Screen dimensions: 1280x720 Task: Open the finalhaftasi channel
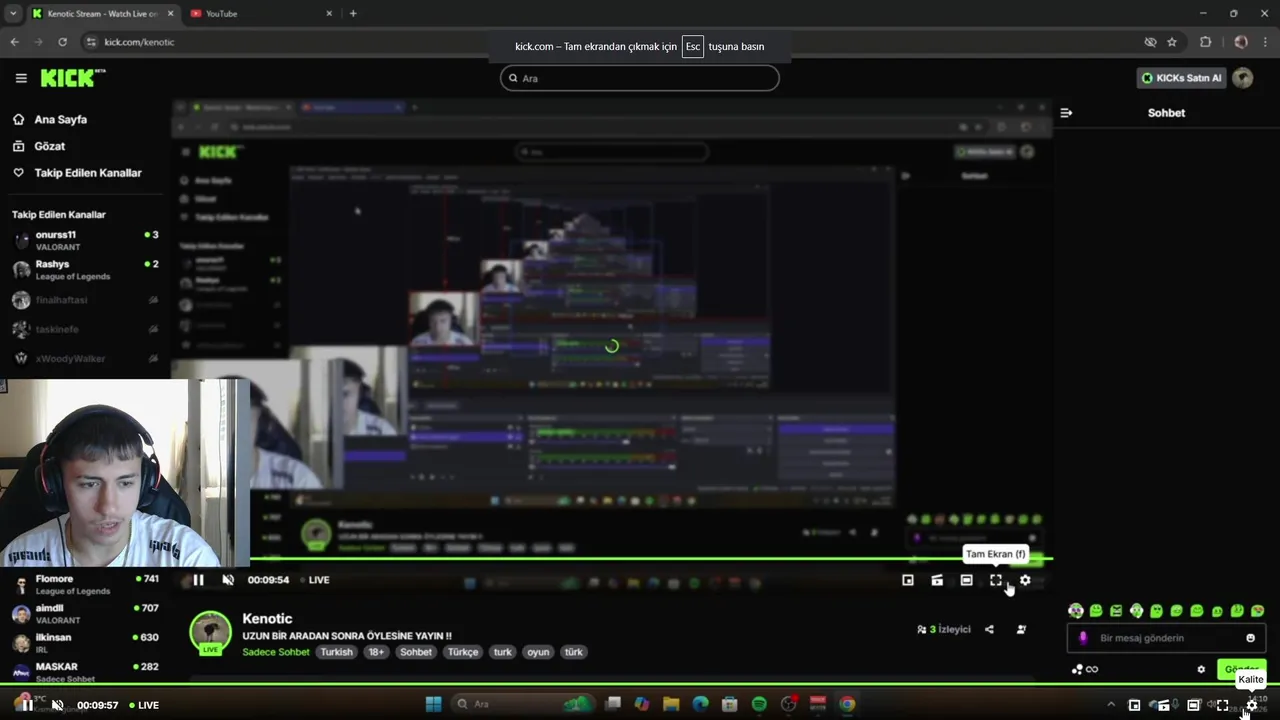[x=85, y=300]
